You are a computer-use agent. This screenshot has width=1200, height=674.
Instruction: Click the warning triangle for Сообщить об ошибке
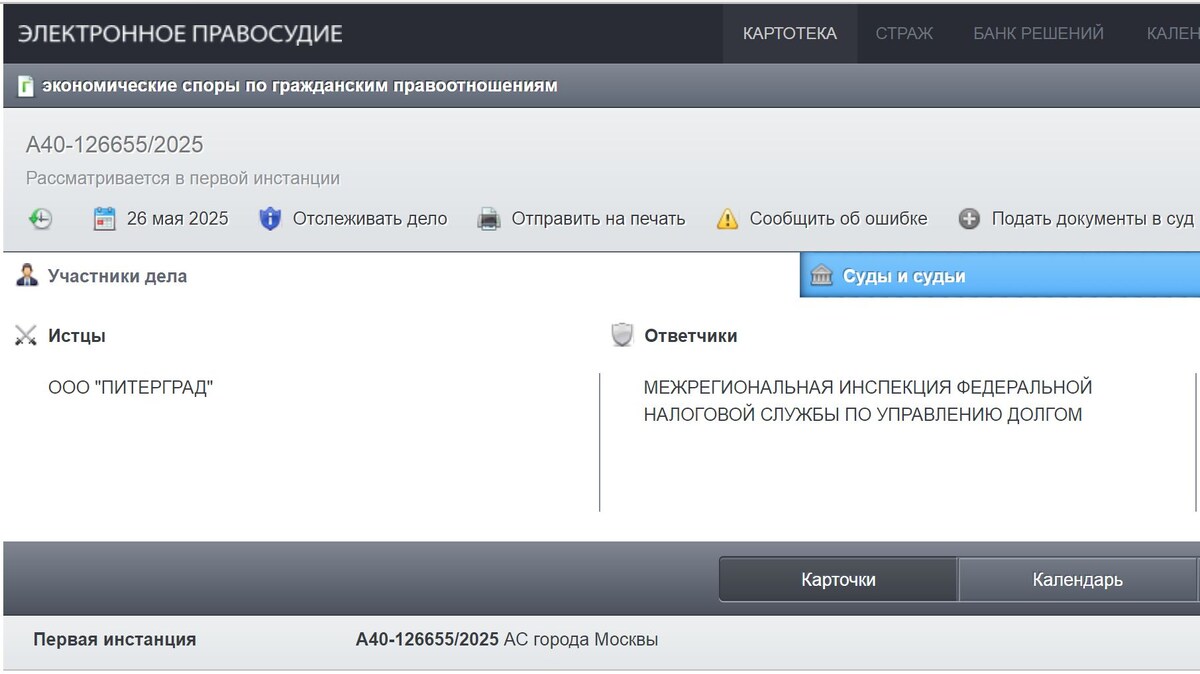tap(726, 218)
